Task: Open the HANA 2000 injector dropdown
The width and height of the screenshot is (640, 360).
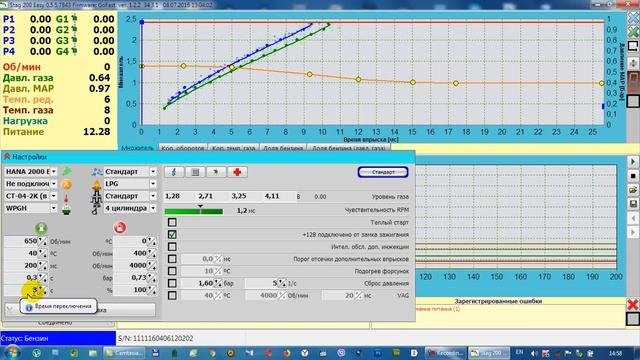Action: point(31,171)
